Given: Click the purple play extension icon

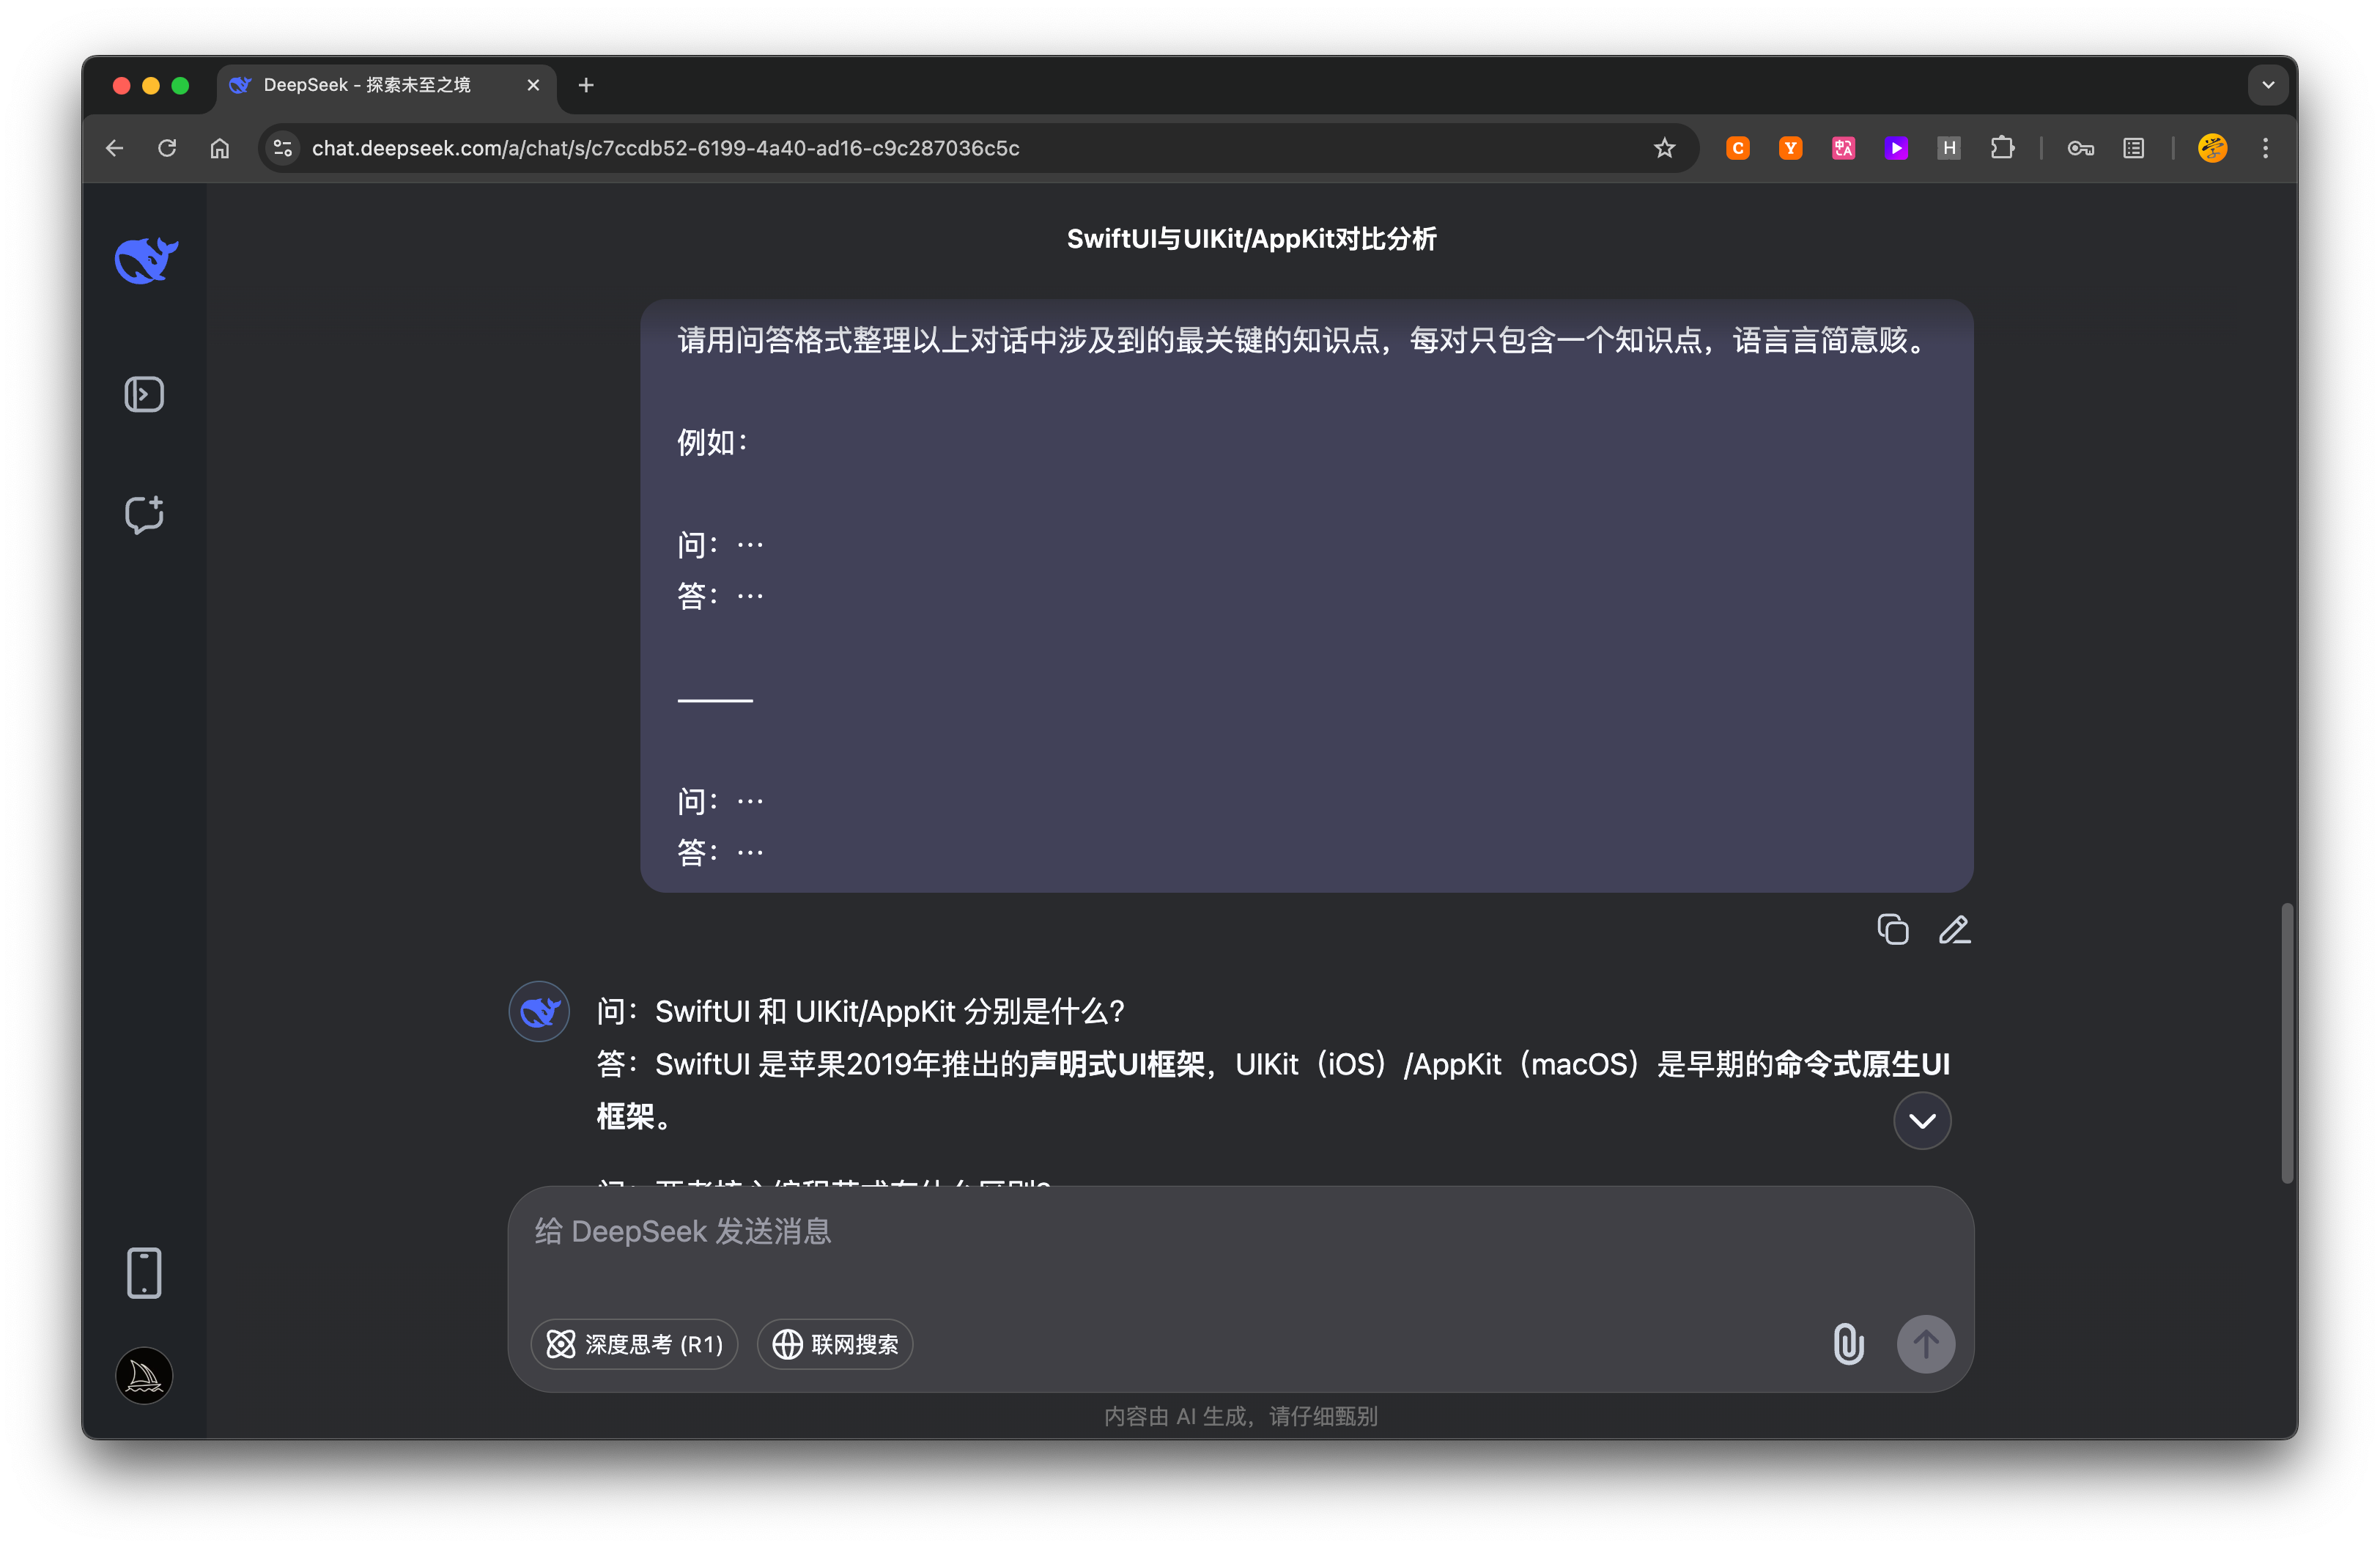Looking at the screenshot, I should click(1896, 148).
